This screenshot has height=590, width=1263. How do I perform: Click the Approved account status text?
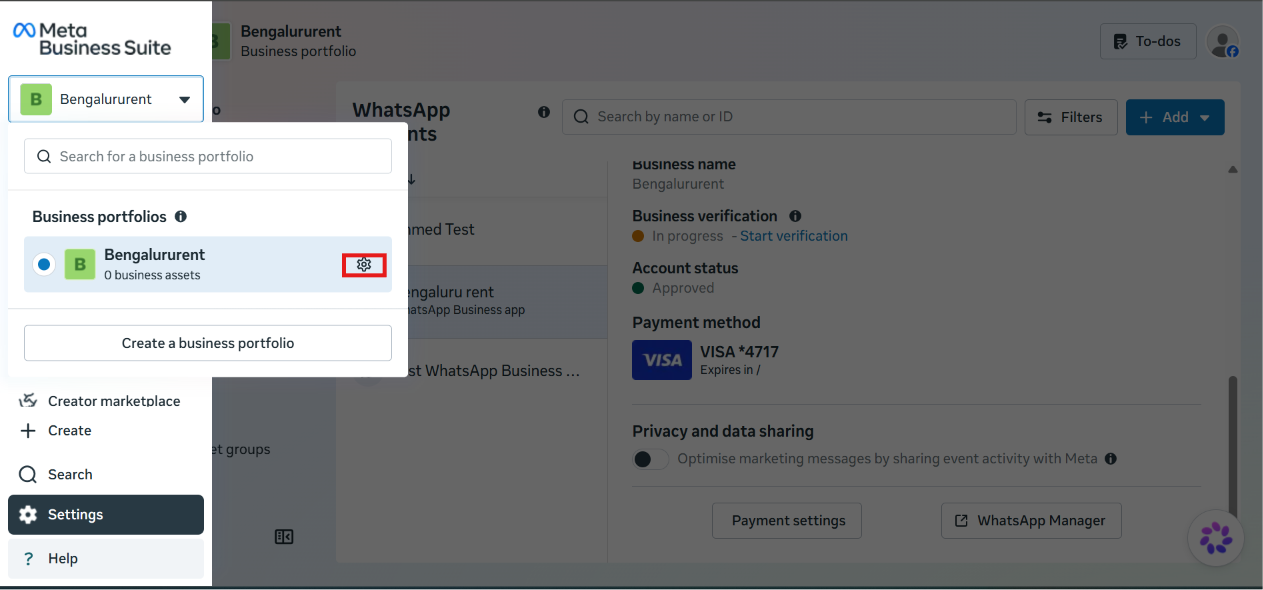[x=683, y=288]
